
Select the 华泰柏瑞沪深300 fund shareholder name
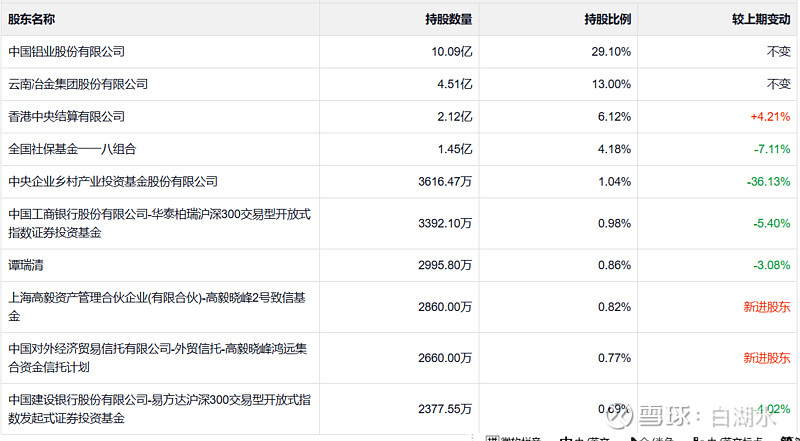pos(159,223)
